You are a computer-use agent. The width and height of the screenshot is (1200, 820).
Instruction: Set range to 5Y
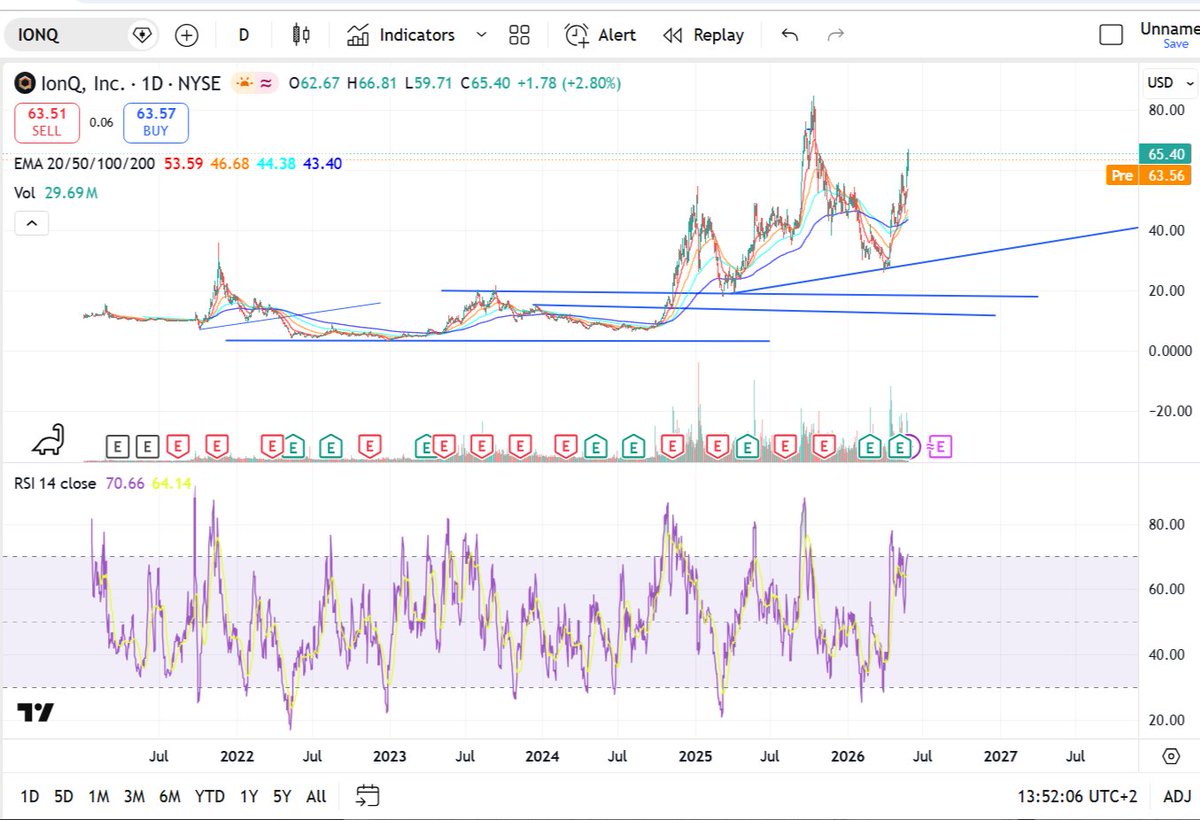(x=283, y=797)
